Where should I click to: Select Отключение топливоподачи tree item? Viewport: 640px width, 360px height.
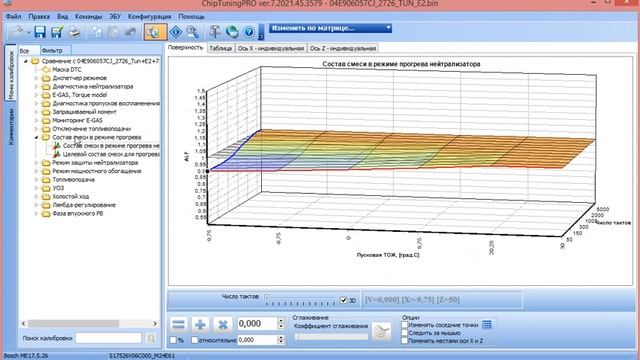point(91,129)
